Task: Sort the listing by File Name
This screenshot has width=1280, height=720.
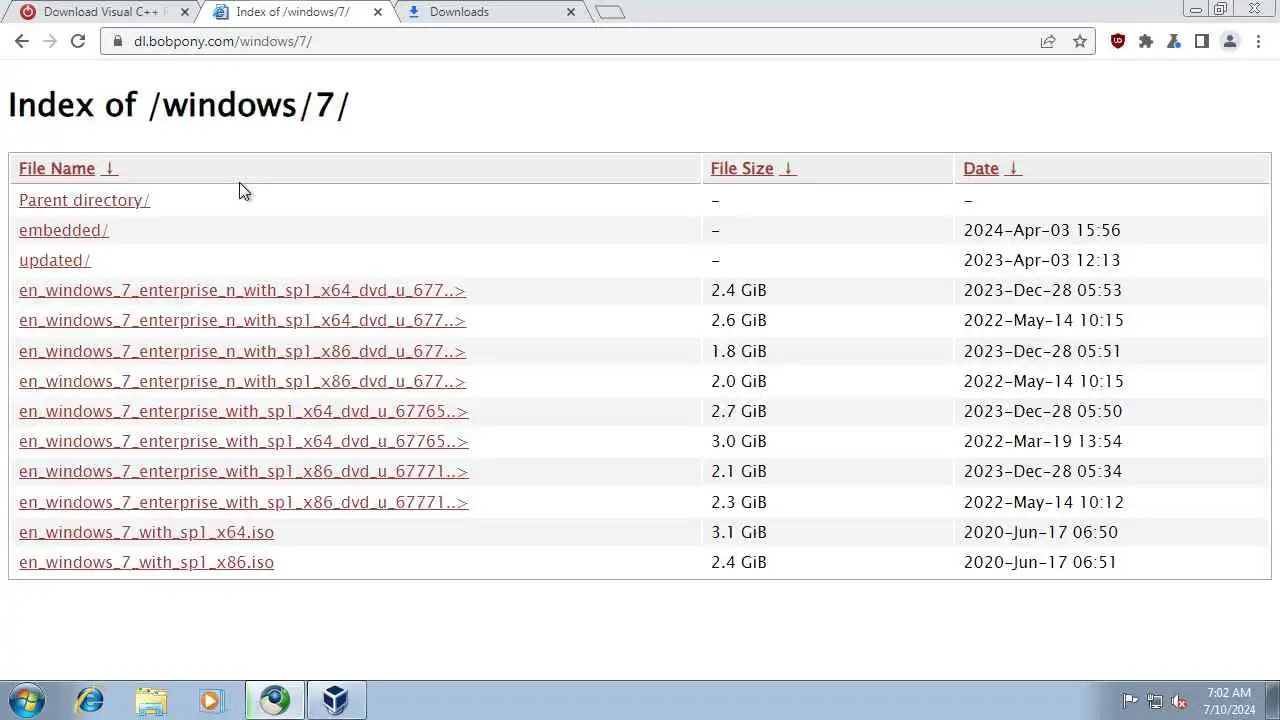Action: (57, 168)
